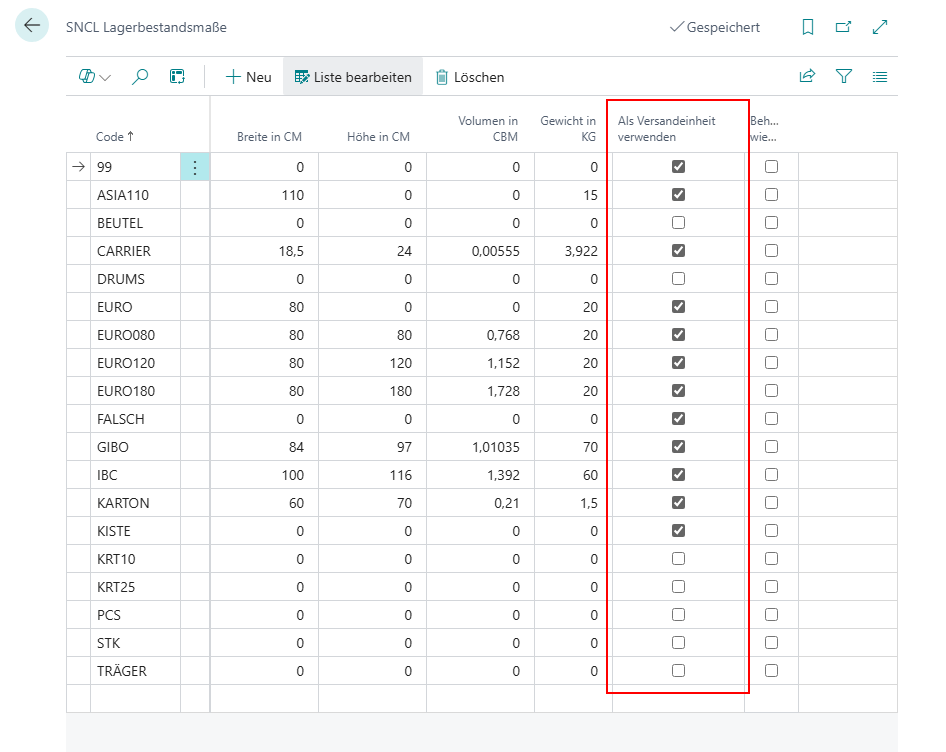Click the bookmark icon

(x=808, y=28)
